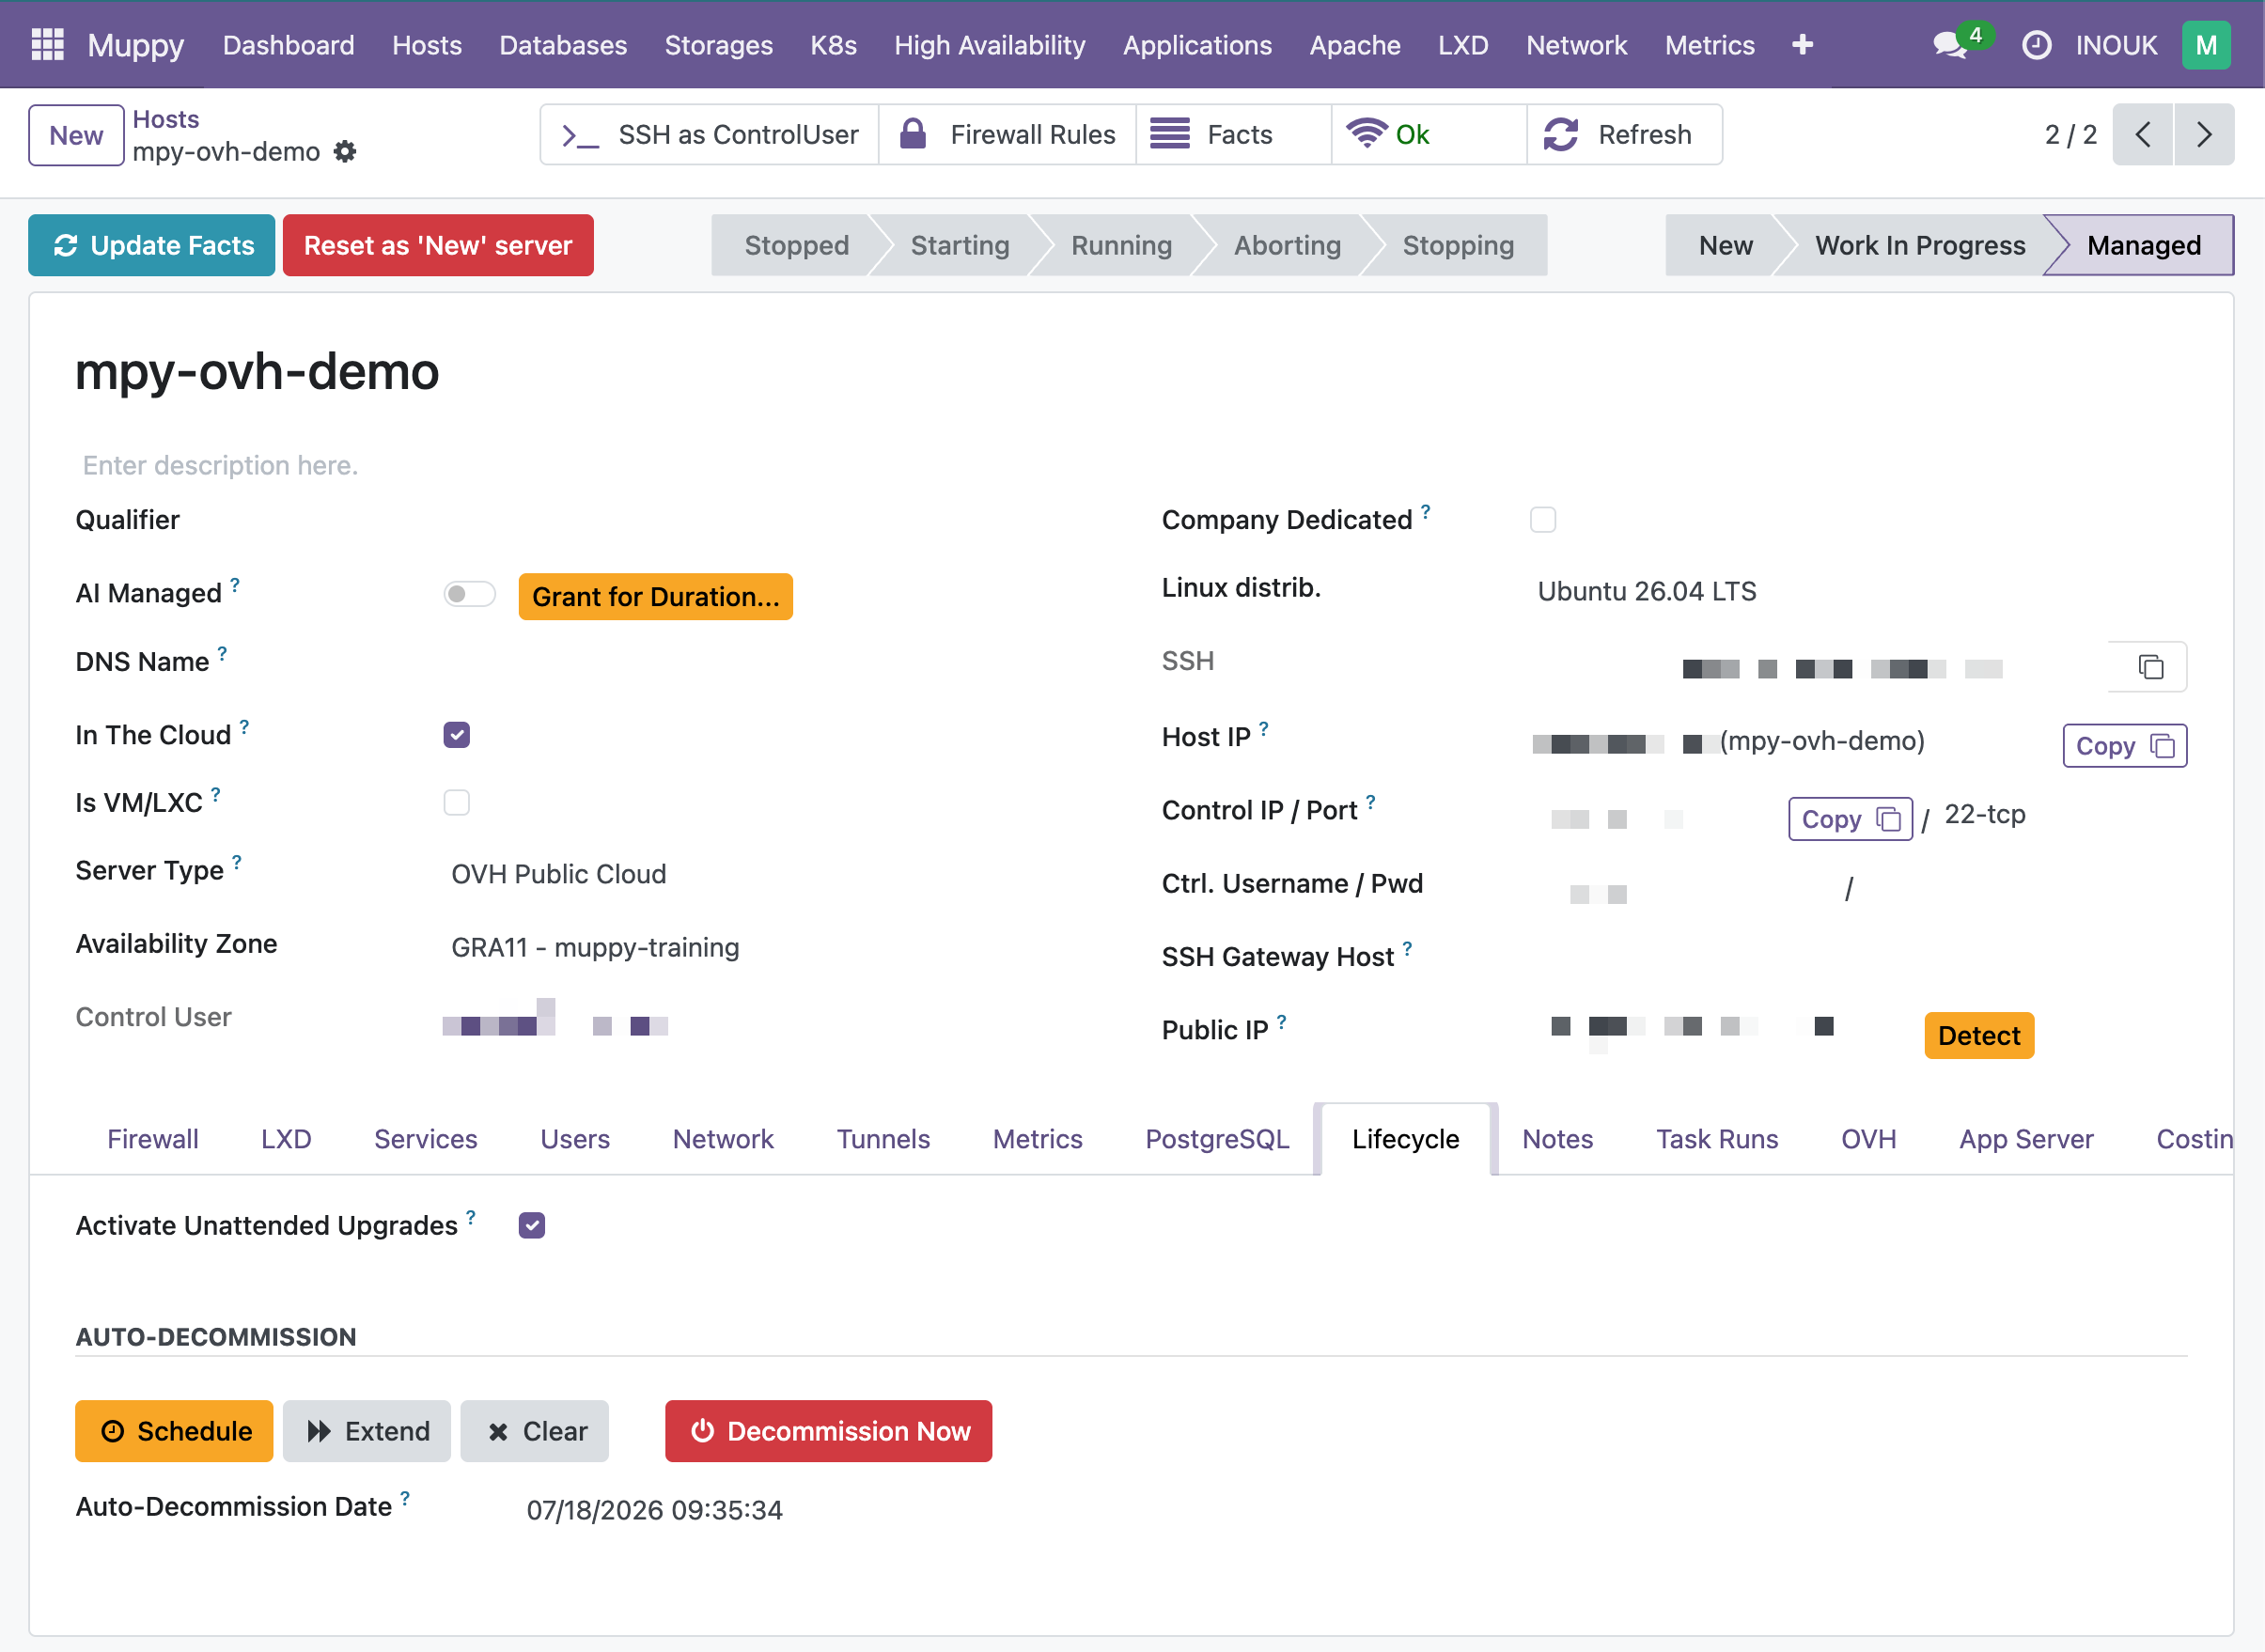Toggle the AI Managed switch
This screenshot has height=1652, width=2265.
469,594
